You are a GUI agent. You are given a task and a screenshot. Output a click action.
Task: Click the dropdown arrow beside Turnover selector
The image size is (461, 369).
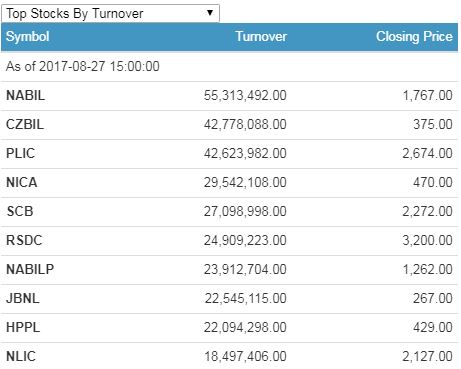(210, 13)
